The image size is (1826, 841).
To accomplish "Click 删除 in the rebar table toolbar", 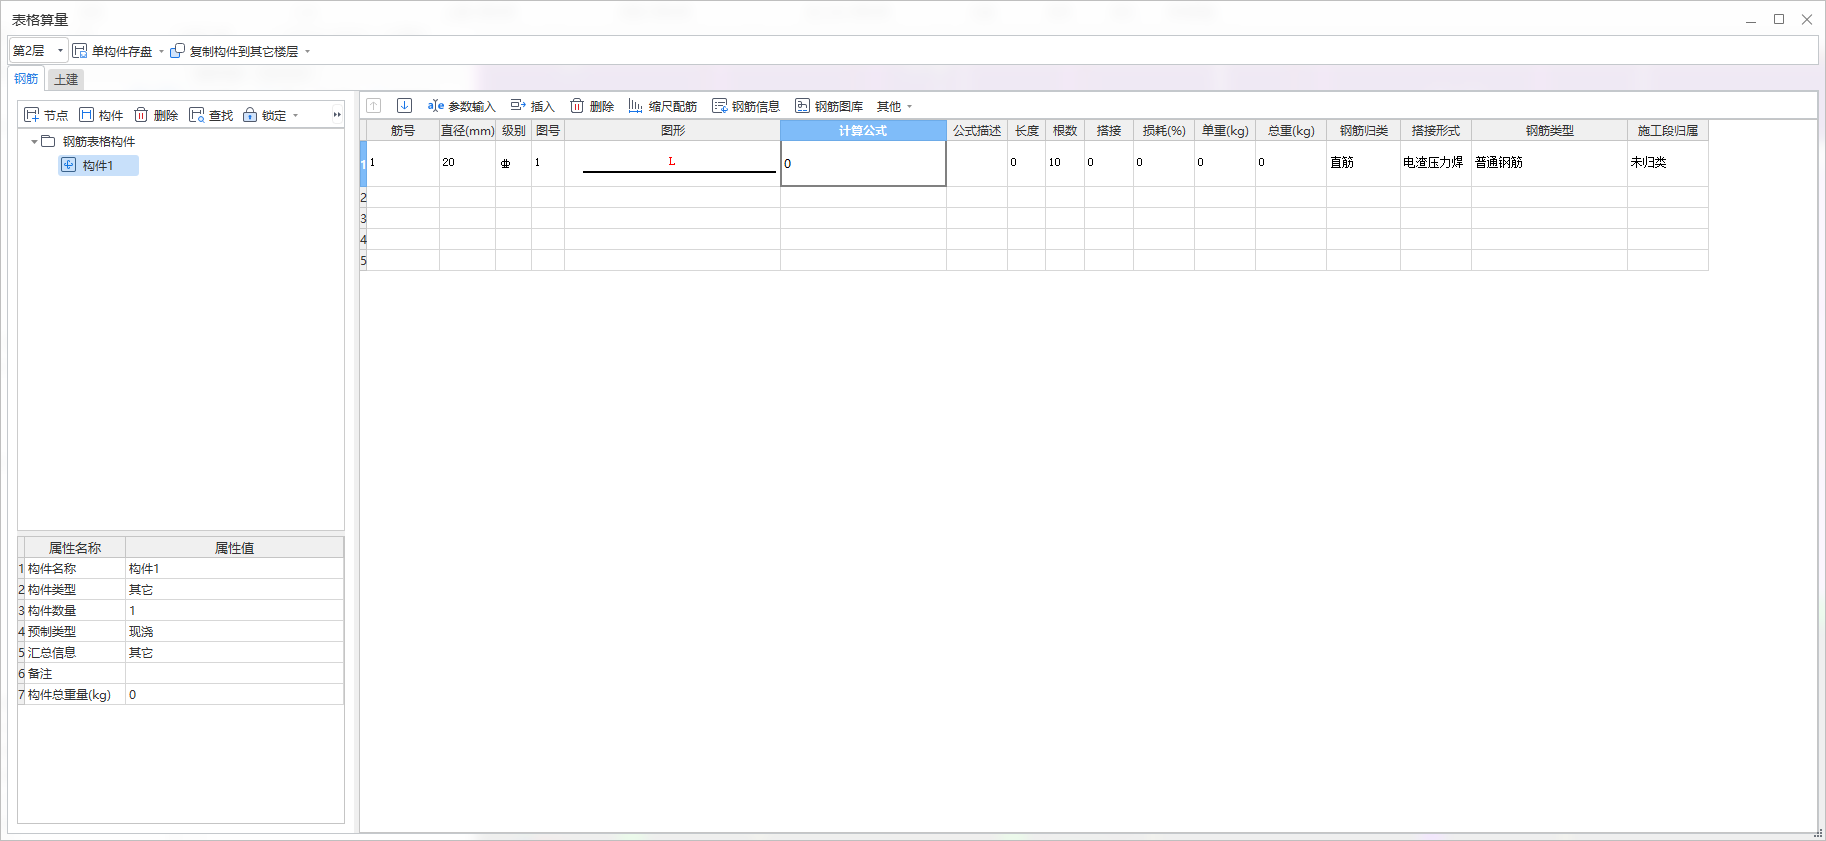I will tap(592, 106).
